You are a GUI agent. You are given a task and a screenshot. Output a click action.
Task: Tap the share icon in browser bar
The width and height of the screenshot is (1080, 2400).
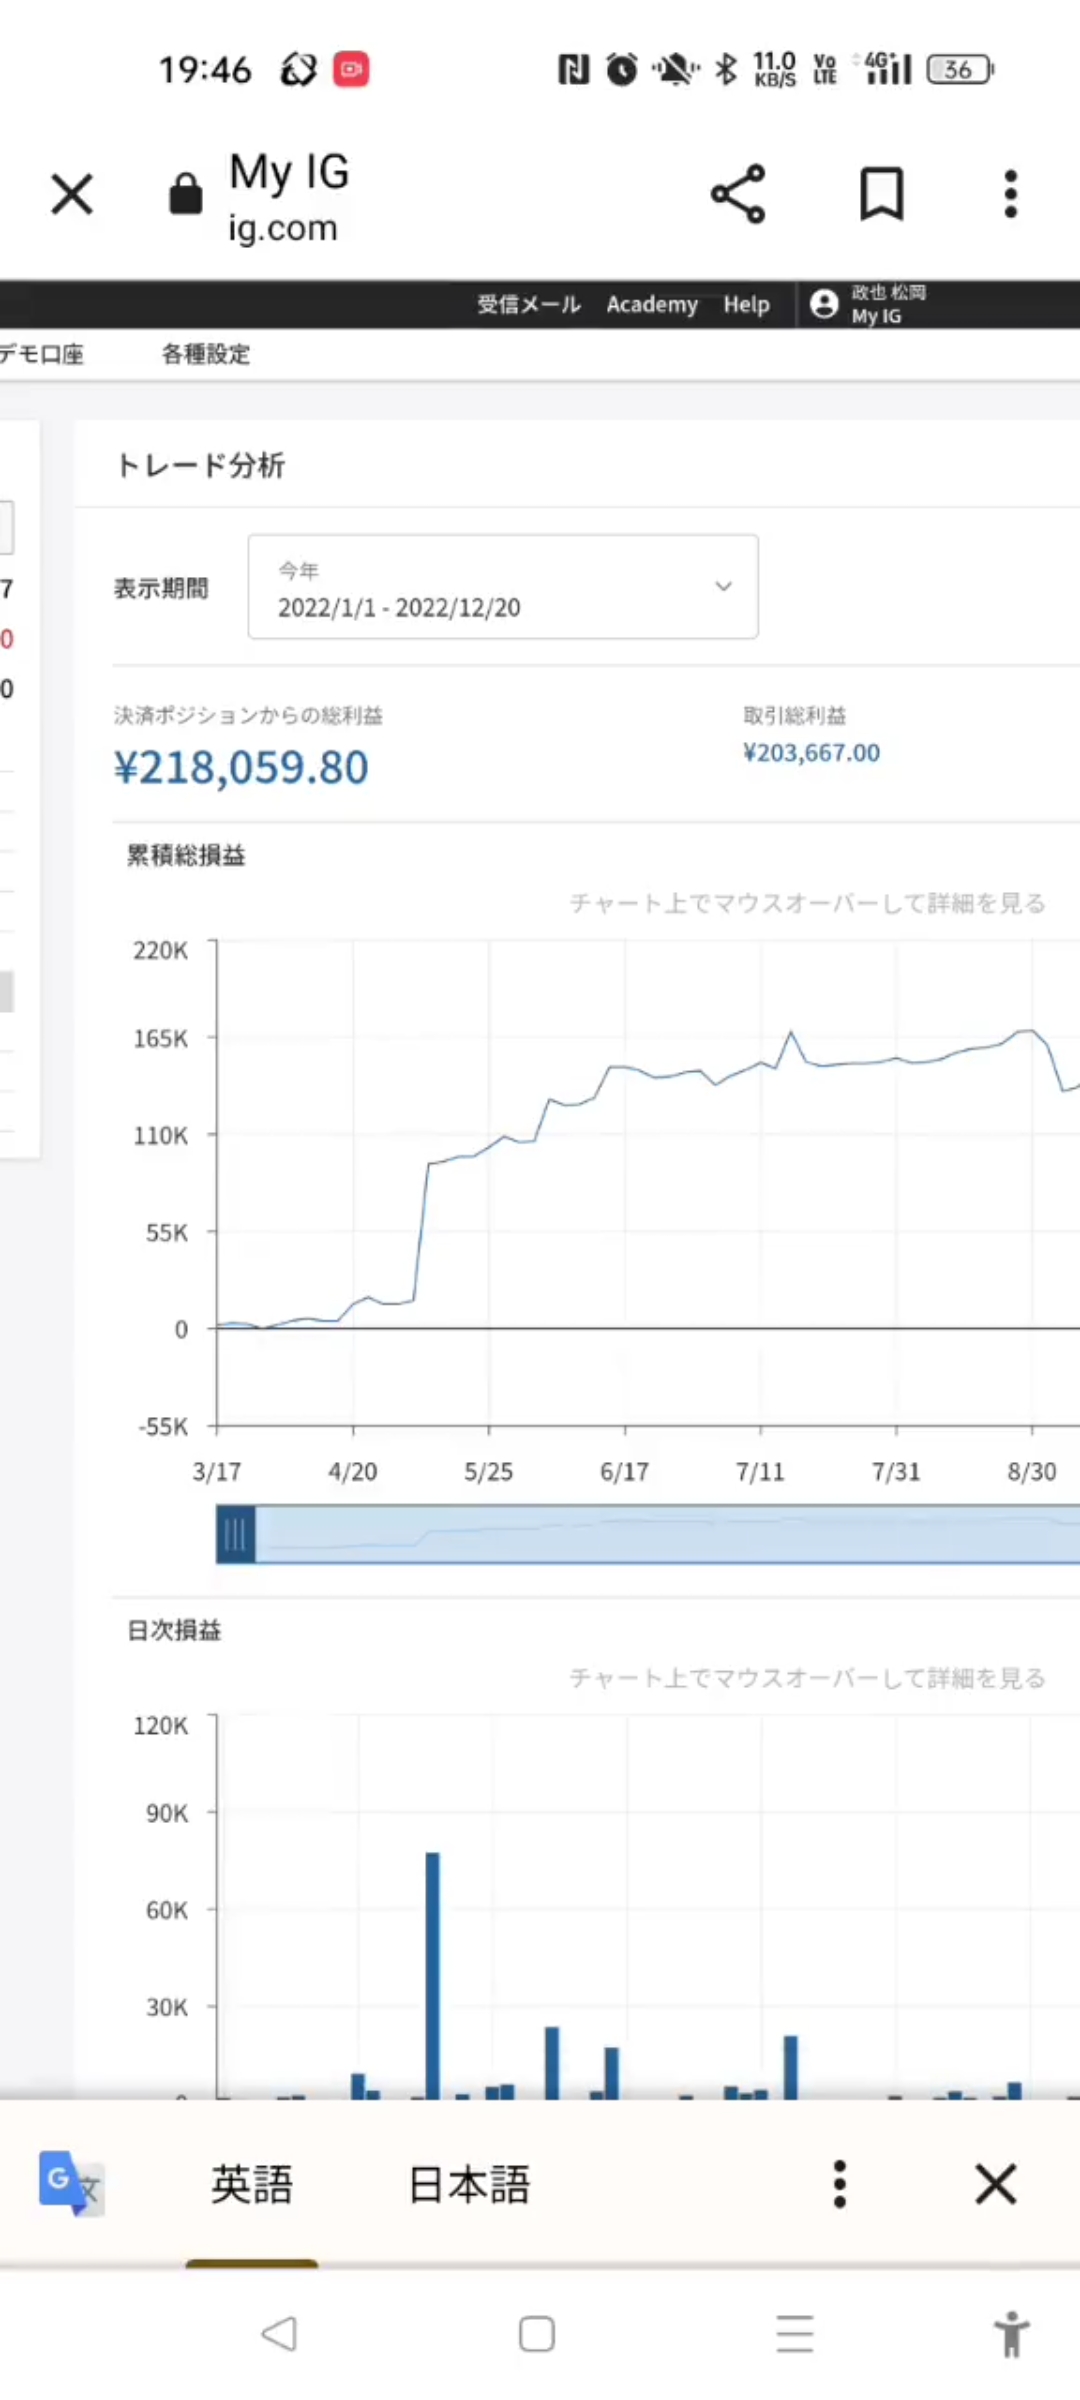pyautogui.click(x=738, y=194)
